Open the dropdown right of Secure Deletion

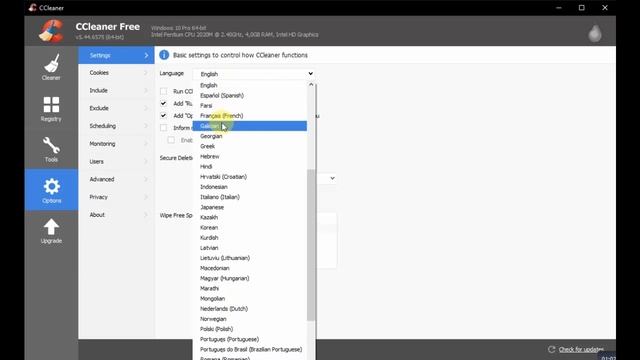332,178
